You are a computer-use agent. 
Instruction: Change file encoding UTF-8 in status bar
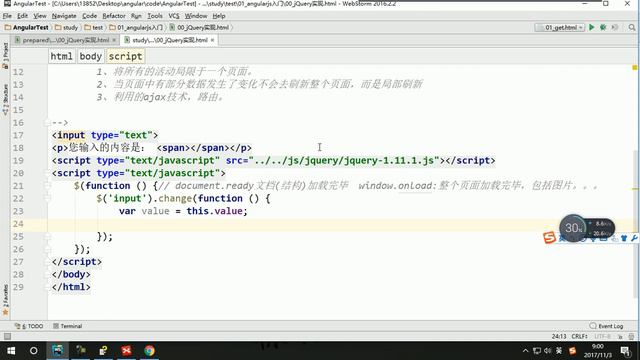coord(603,336)
